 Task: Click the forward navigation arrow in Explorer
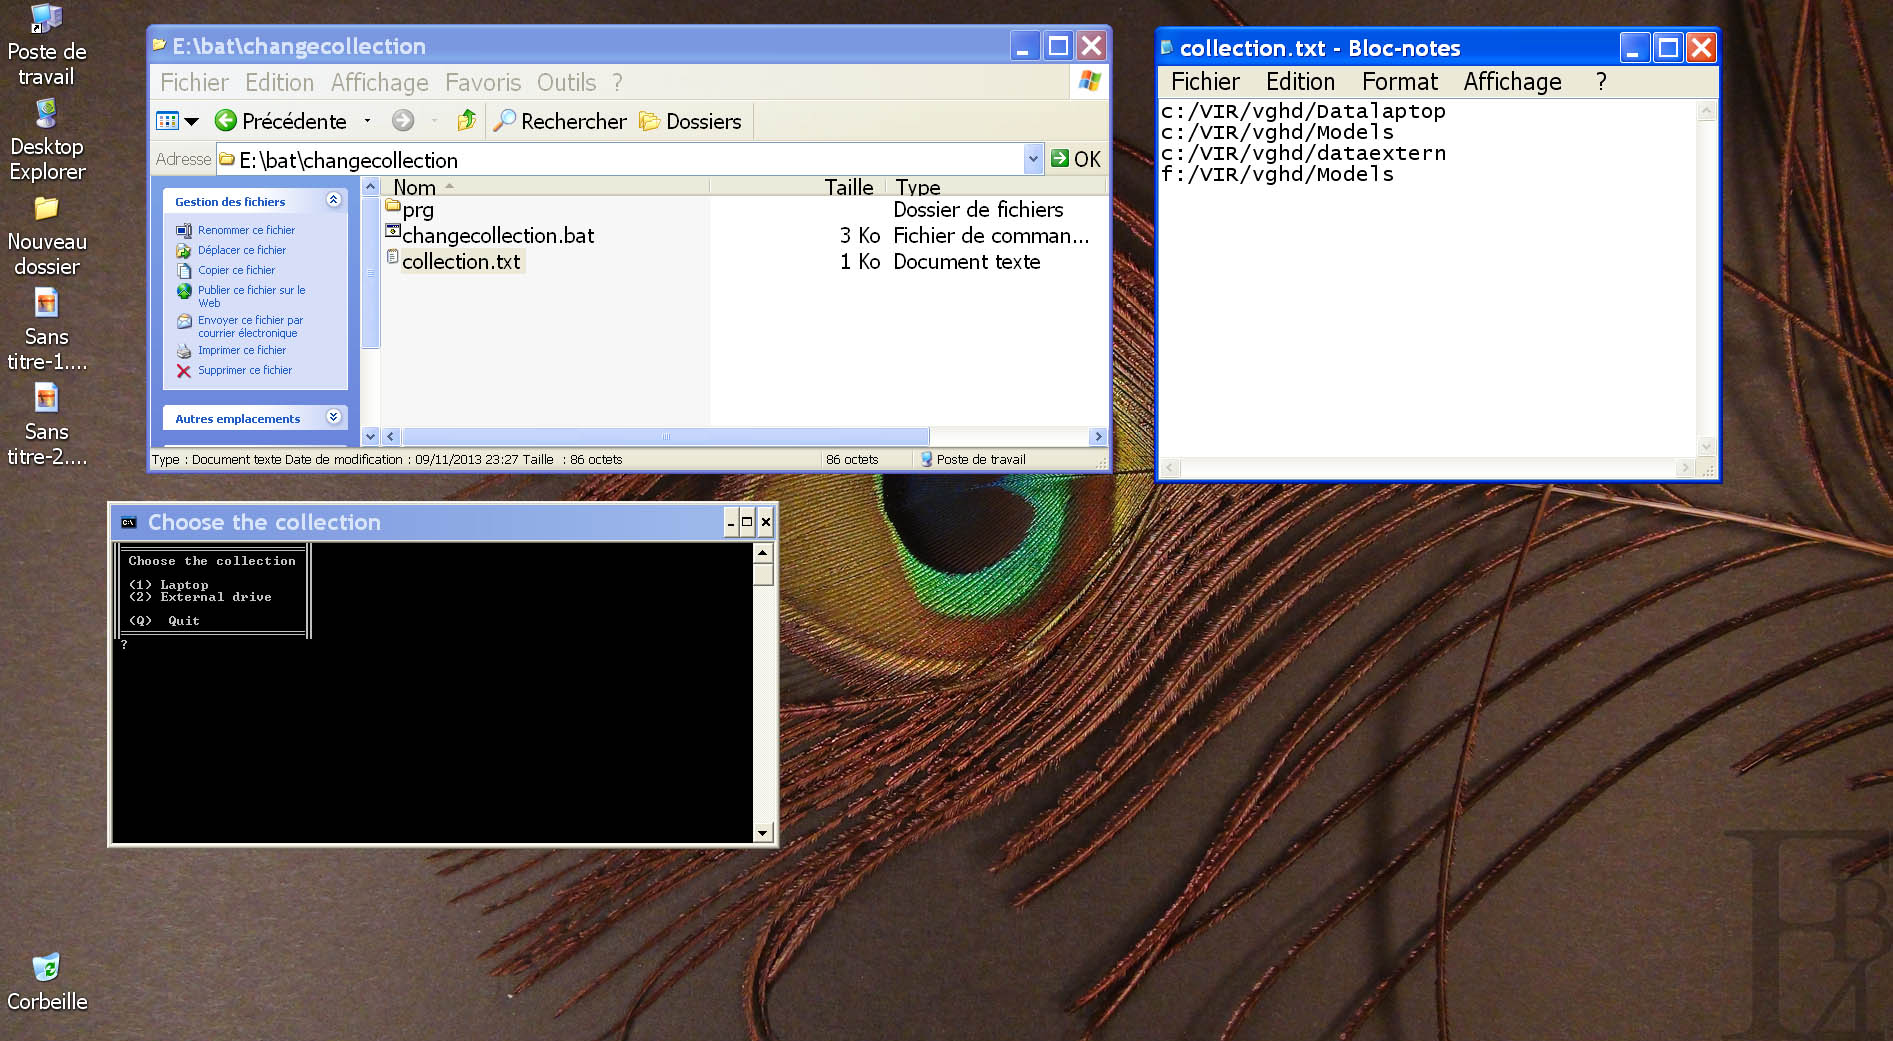tap(403, 121)
